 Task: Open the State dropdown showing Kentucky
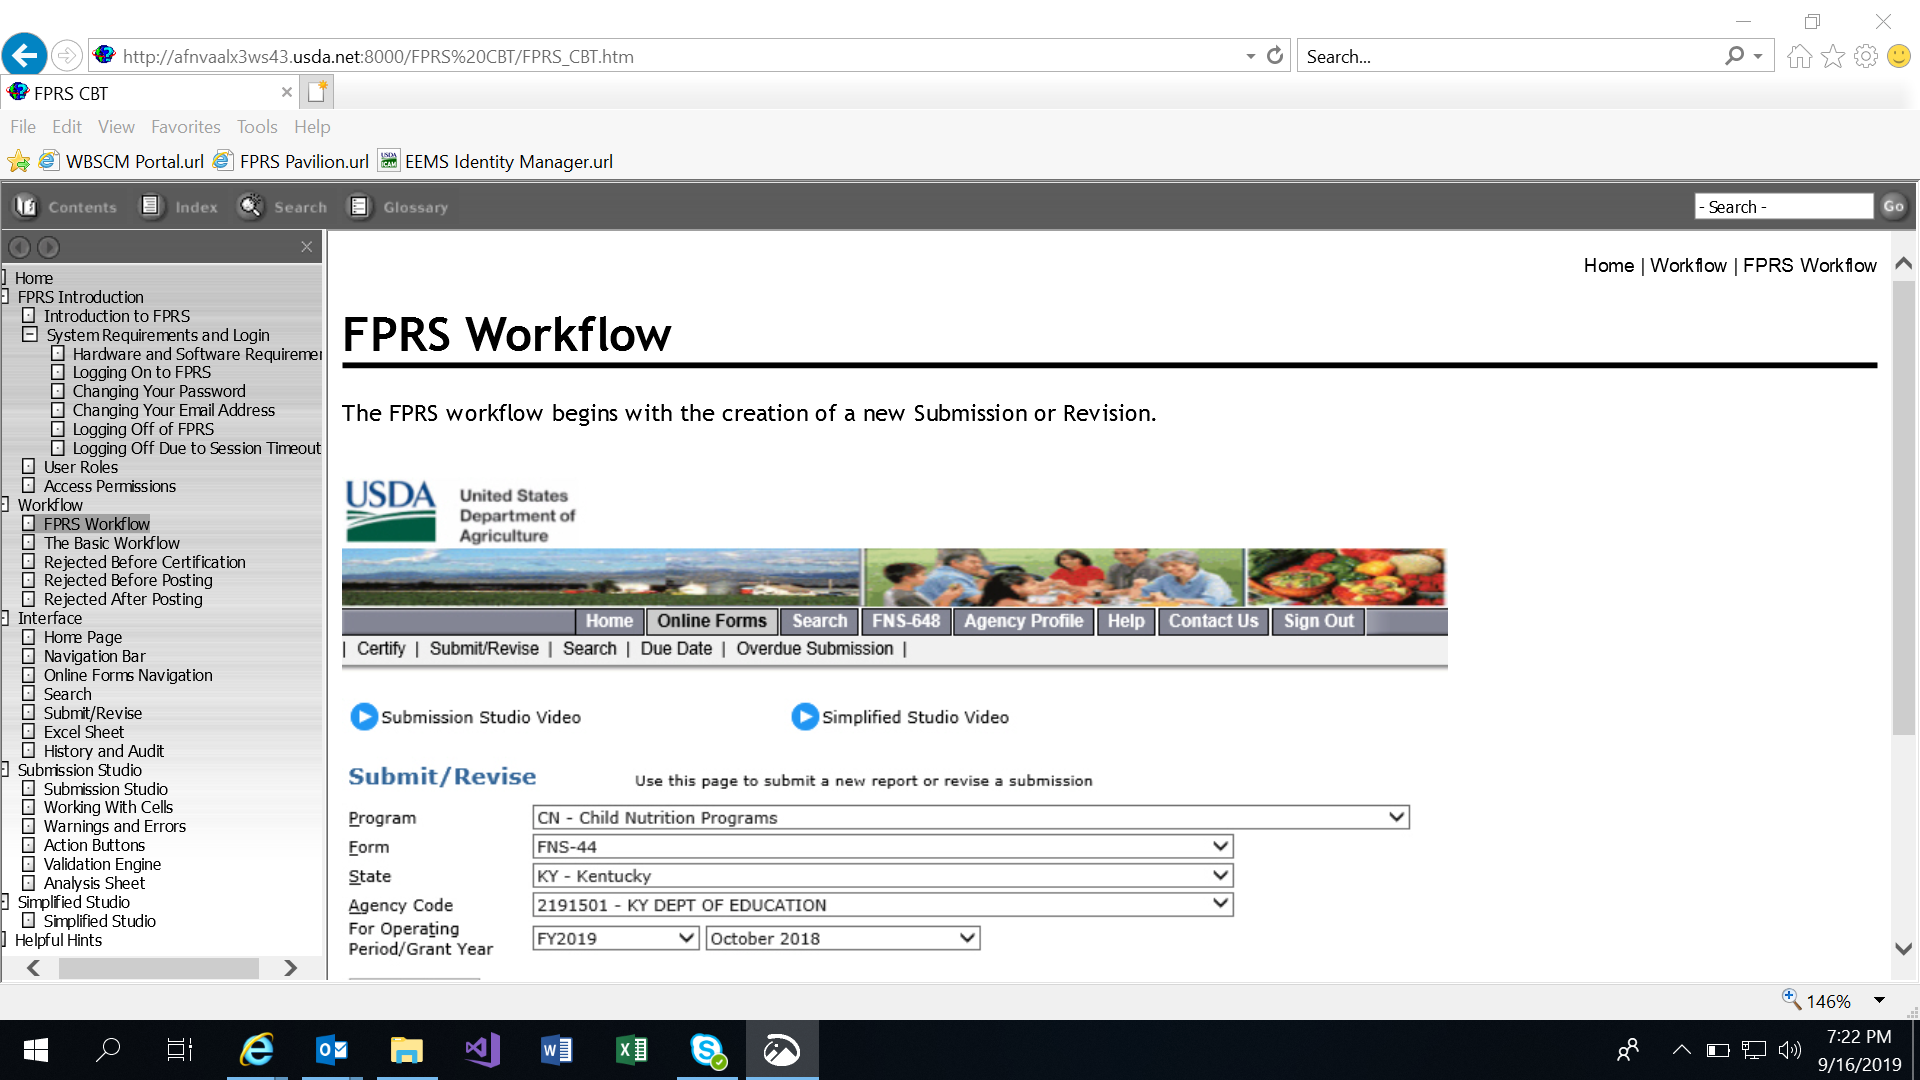coord(1219,875)
